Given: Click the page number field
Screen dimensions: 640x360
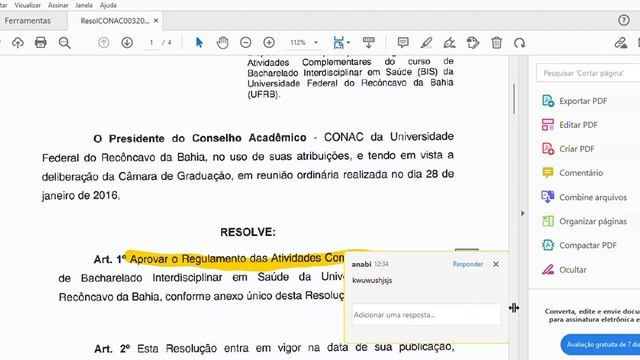Looking at the screenshot, I should pyautogui.click(x=151, y=42).
